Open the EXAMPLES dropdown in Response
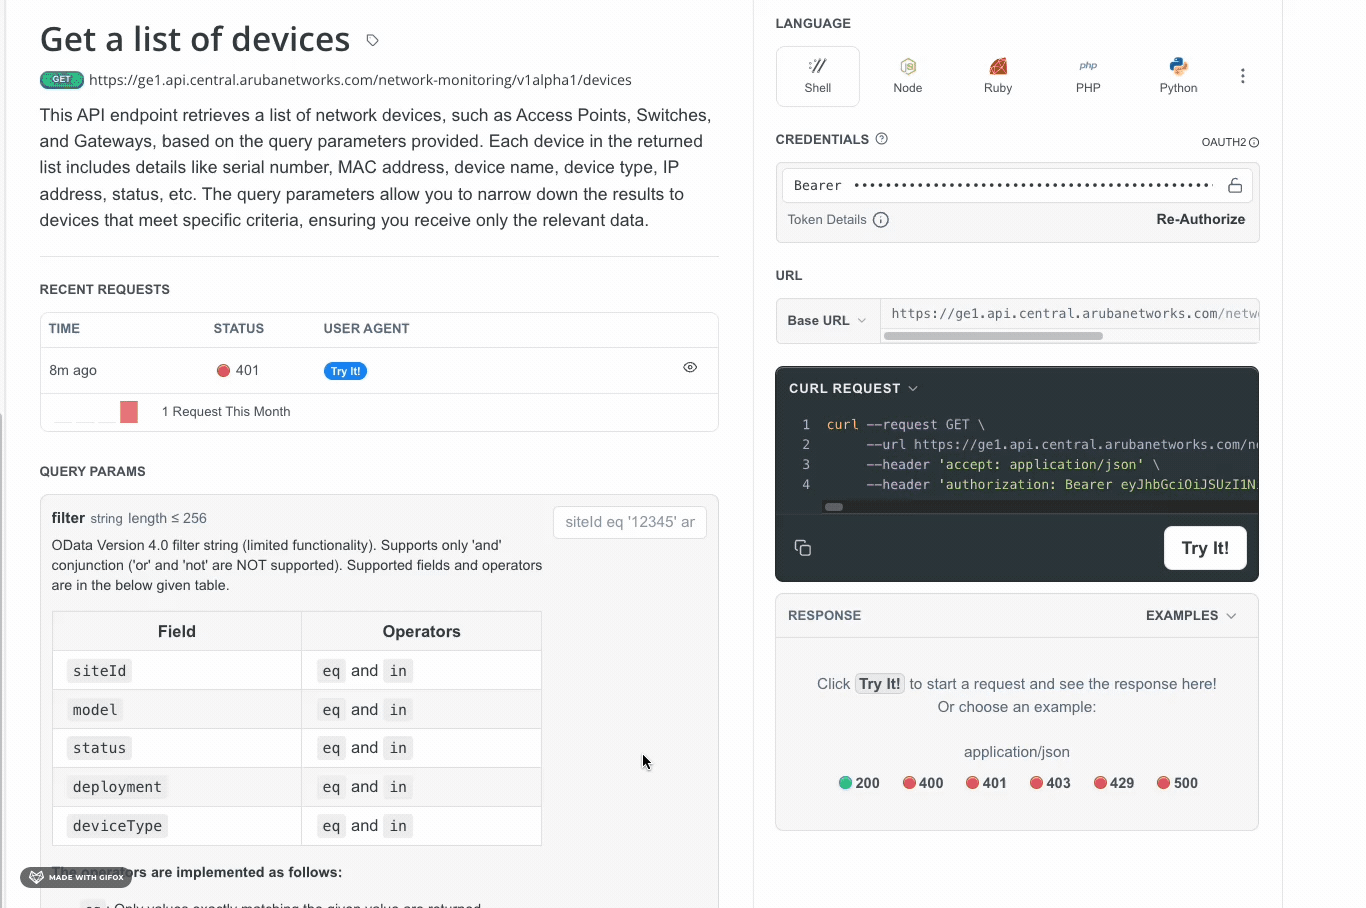The width and height of the screenshot is (1366, 908). click(1191, 616)
